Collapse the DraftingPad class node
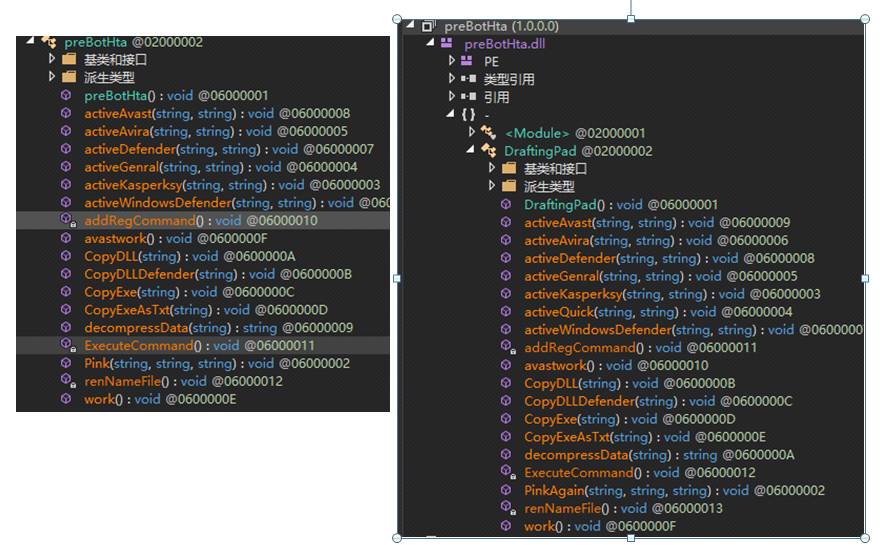The height and width of the screenshot is (545, 886). (x=471, y=151)
